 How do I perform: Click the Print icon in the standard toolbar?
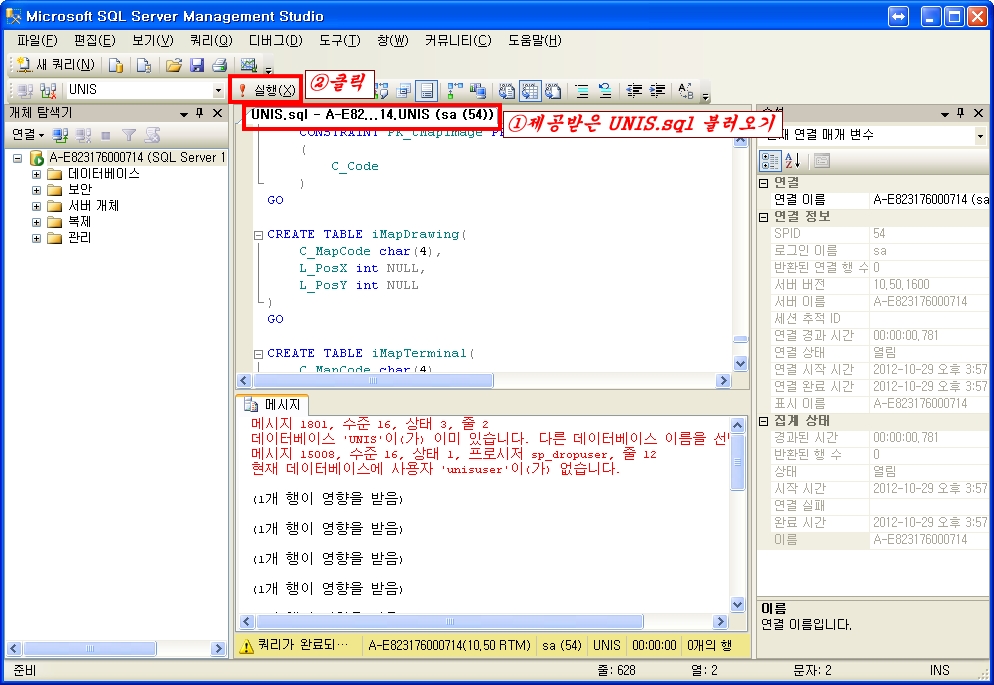219,65
